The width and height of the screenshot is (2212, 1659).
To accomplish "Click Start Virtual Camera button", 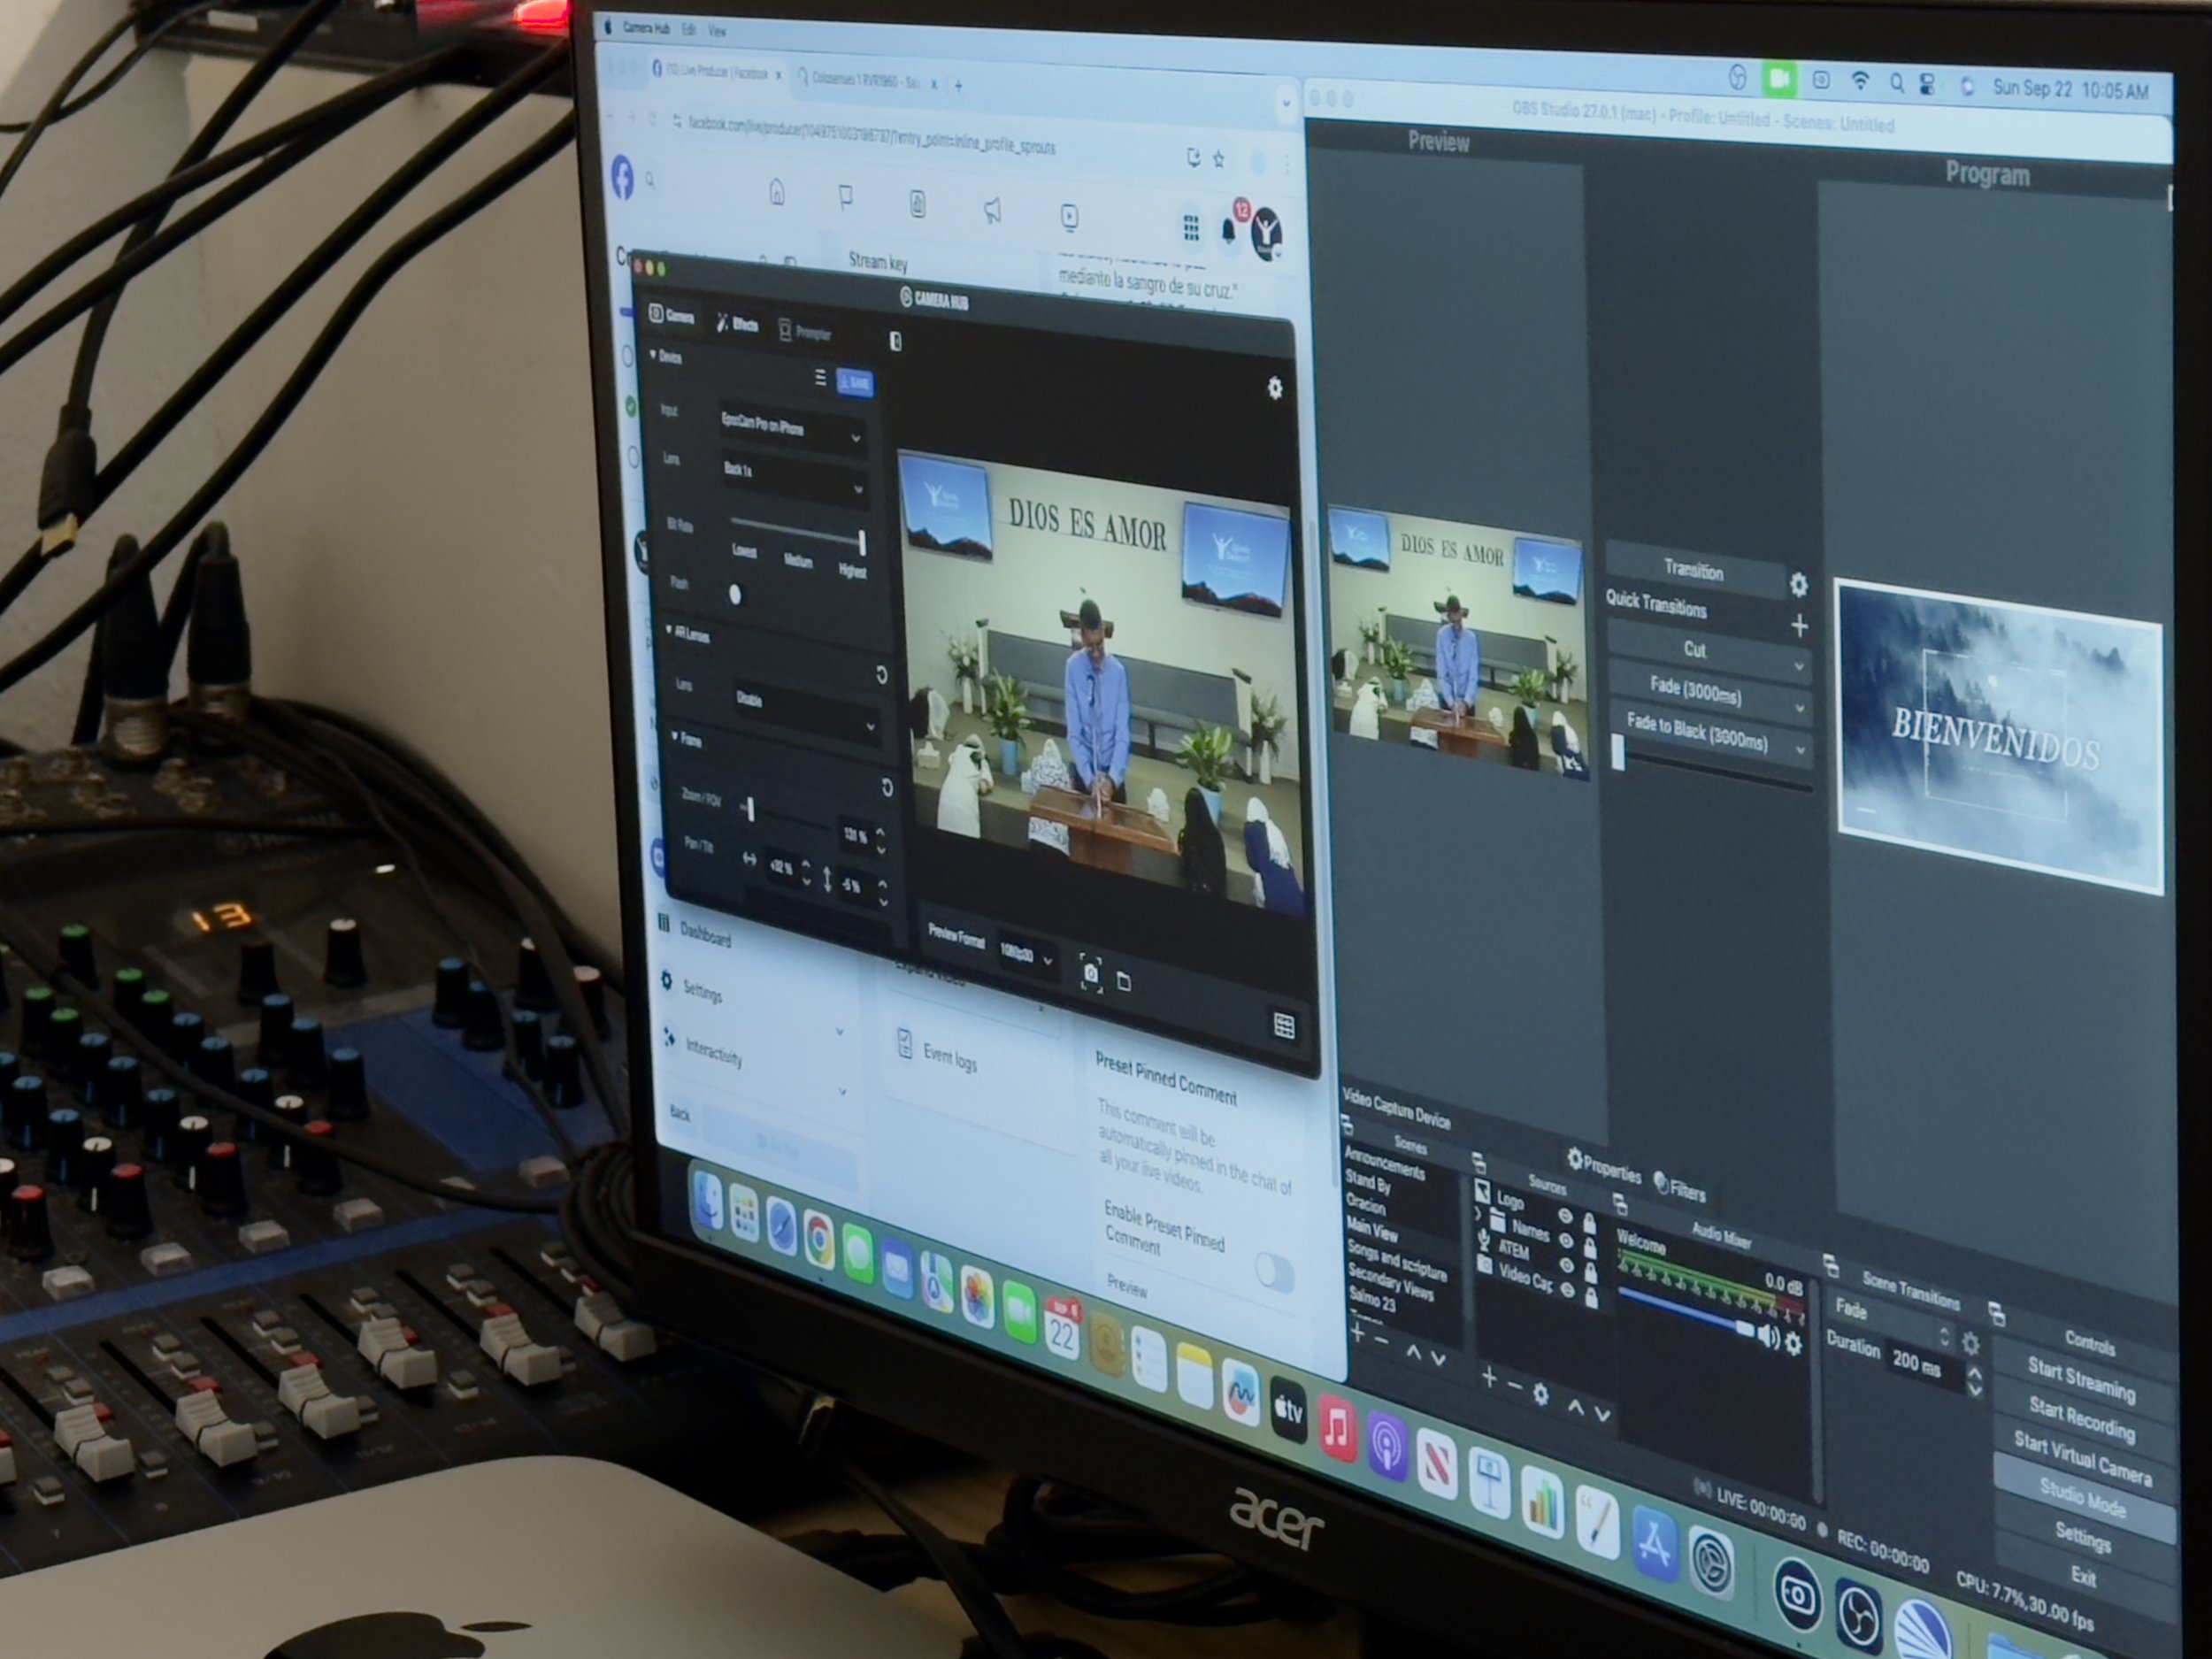I will click(2082, 1457).
